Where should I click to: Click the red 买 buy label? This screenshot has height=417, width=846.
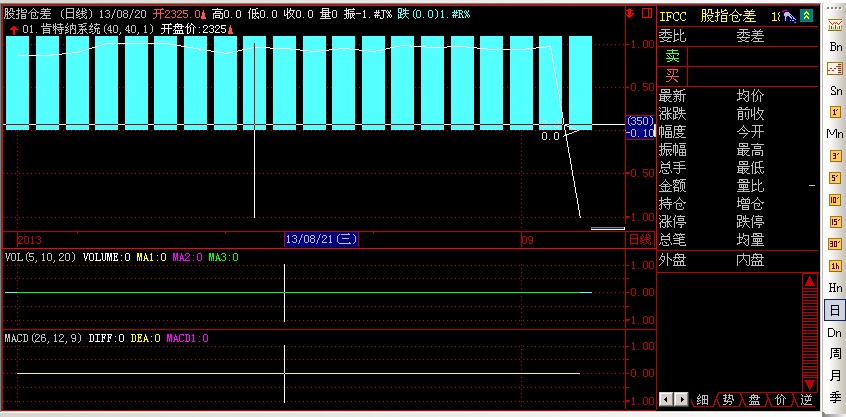[672, 75]
